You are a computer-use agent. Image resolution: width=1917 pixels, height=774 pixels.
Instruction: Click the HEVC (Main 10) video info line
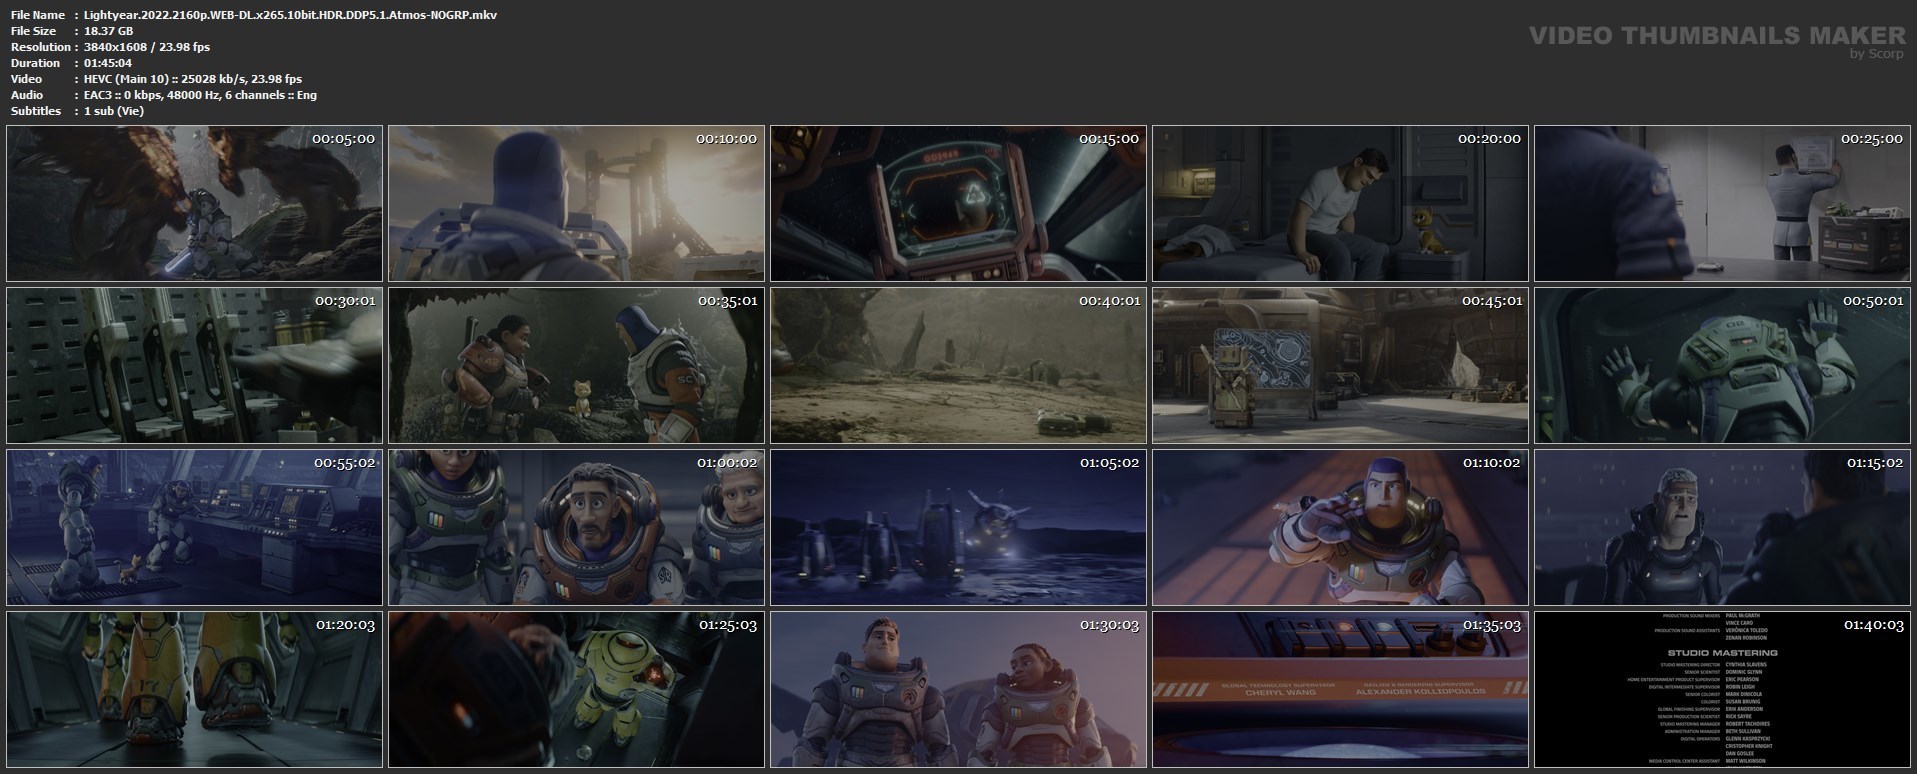(193, 79)
